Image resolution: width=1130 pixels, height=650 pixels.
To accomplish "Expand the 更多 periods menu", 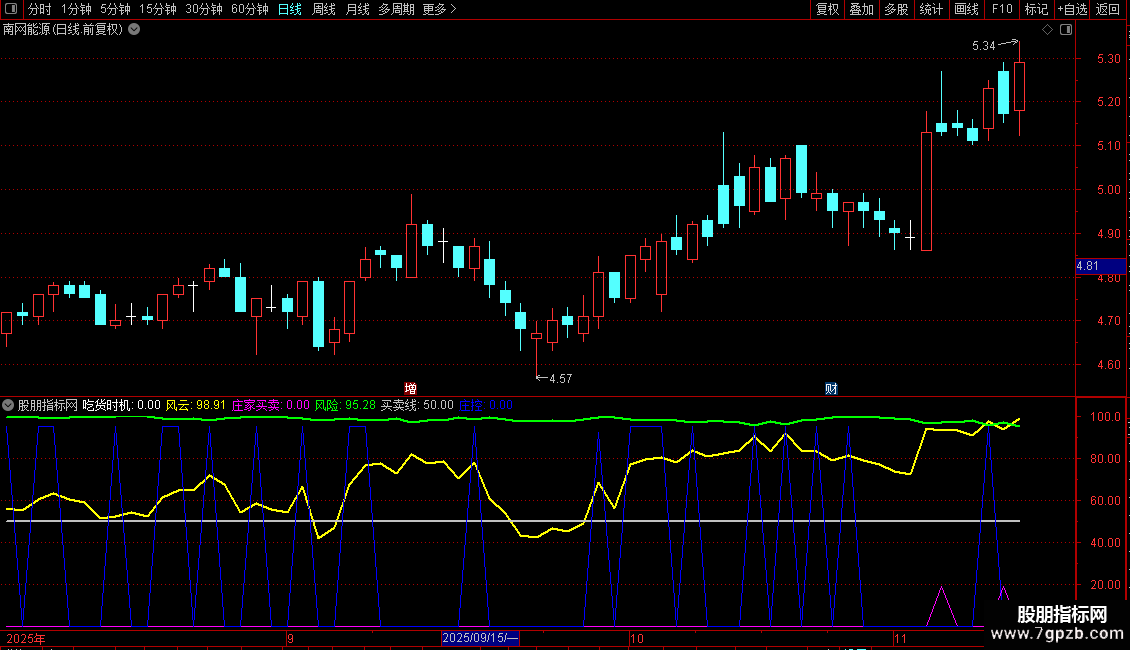I will [440, 9].
